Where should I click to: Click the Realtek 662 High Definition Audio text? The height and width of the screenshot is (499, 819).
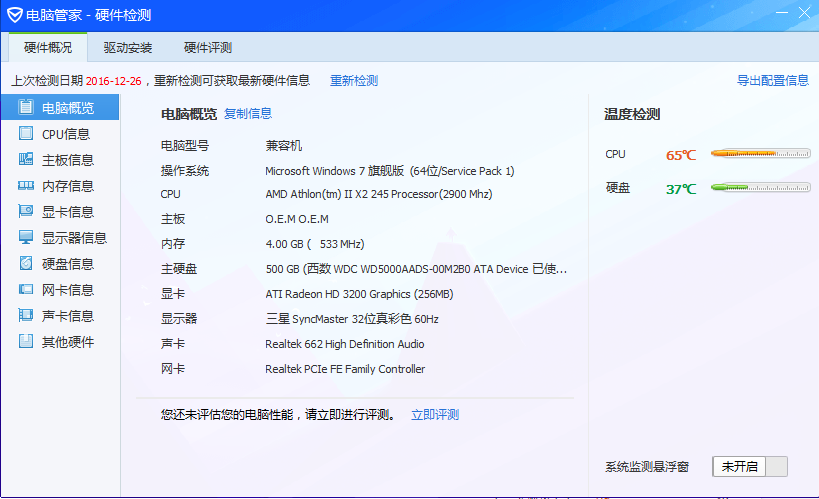click(x=344, y=344)
